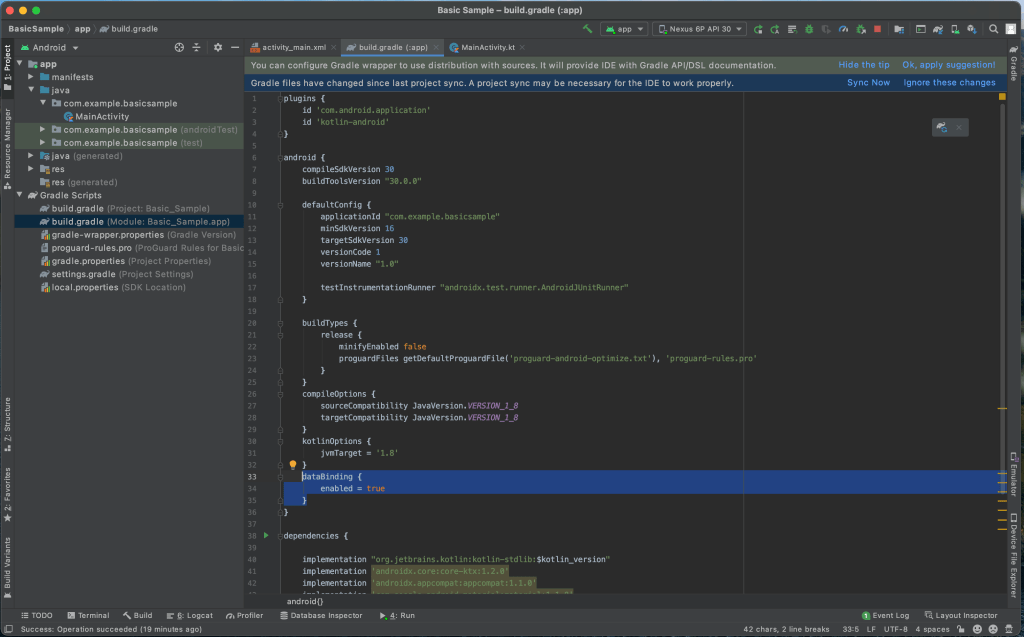Click the Scroll from Source target icon

[179, 47]
